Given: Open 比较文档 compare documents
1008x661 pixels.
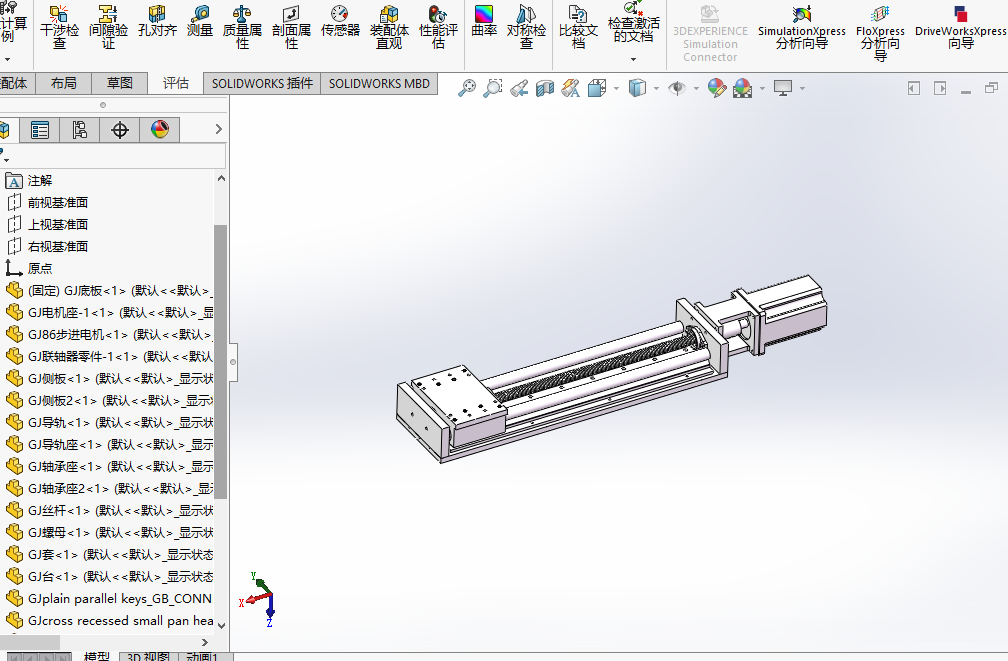Looking at the screenshot, I should (x=578, y=27).
